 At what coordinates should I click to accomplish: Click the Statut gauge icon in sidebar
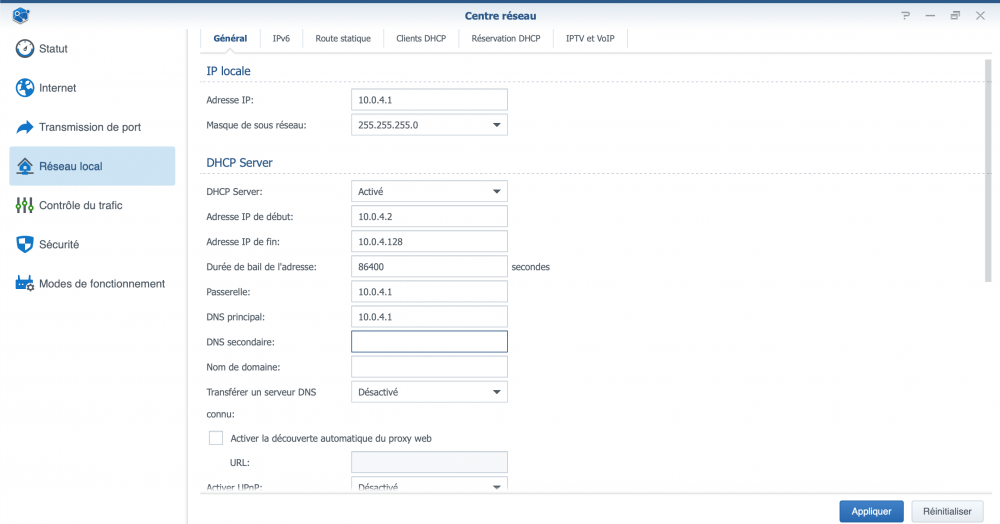tap(25, 49)
